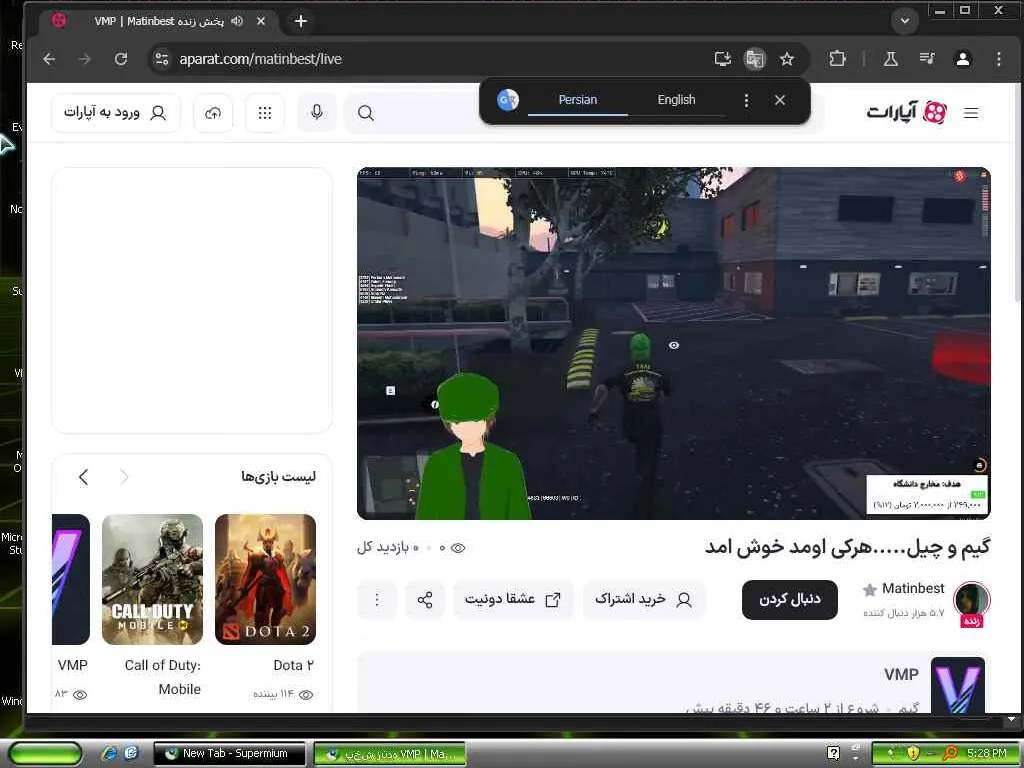Click the دنبال کردن follow button
1024x768 pixels.
790,600
